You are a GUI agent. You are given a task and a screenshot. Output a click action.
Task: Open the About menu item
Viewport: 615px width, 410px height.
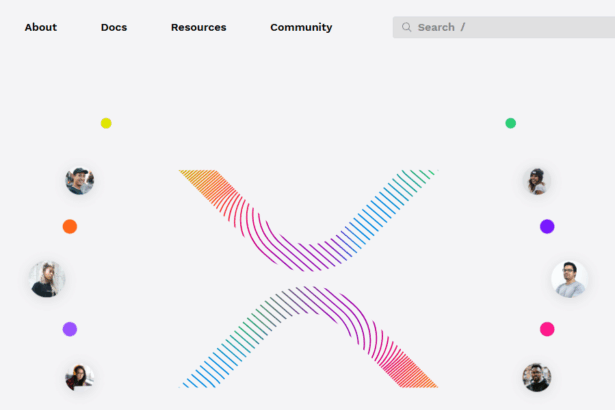coord(41,27)
